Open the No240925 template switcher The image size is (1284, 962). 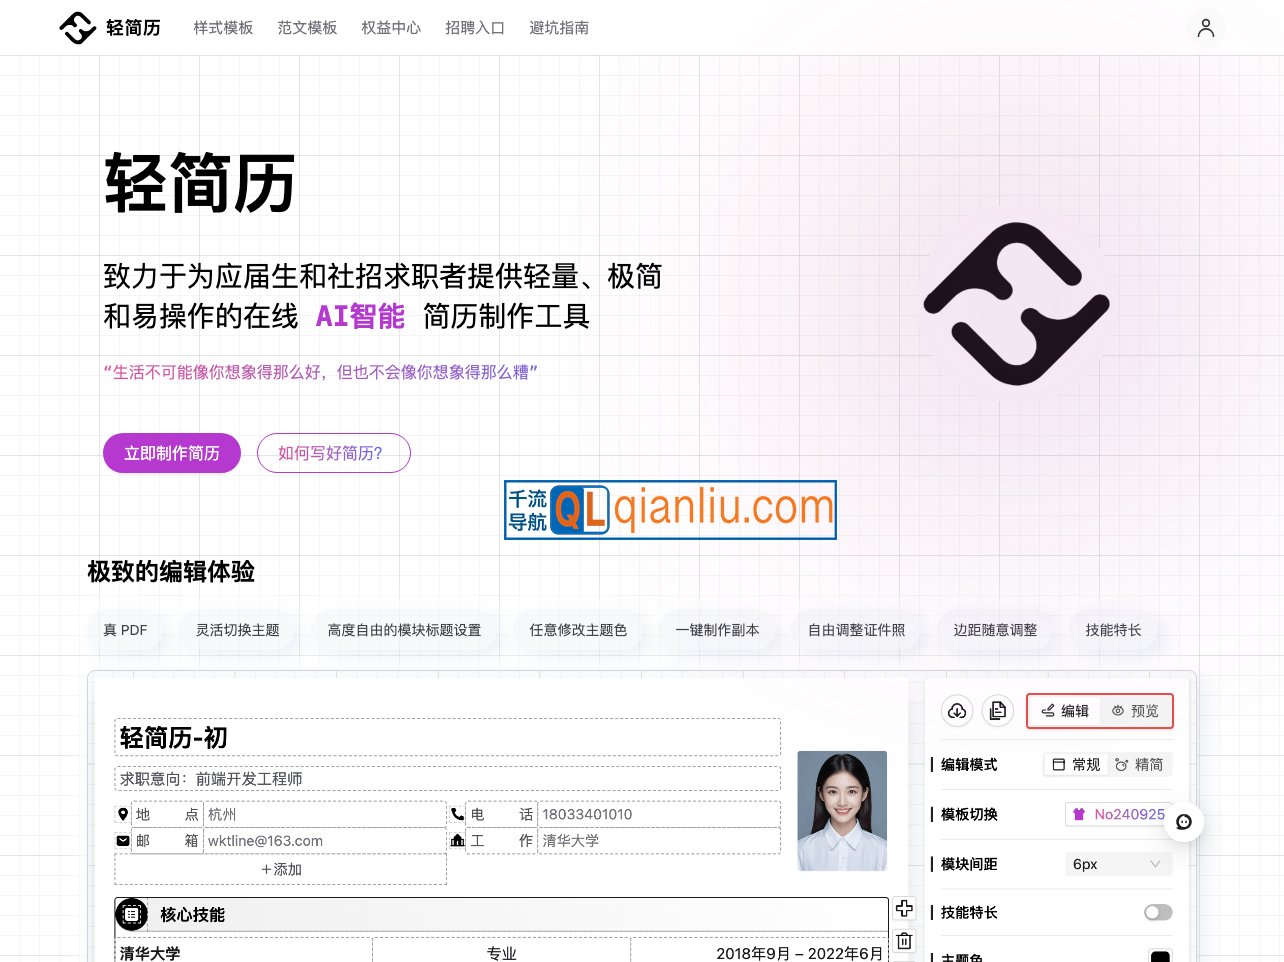coord(1118,814)
